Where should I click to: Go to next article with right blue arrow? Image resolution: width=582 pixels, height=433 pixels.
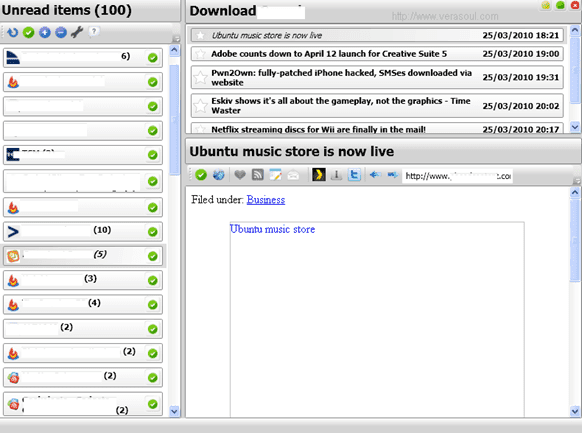click(393, 174)
